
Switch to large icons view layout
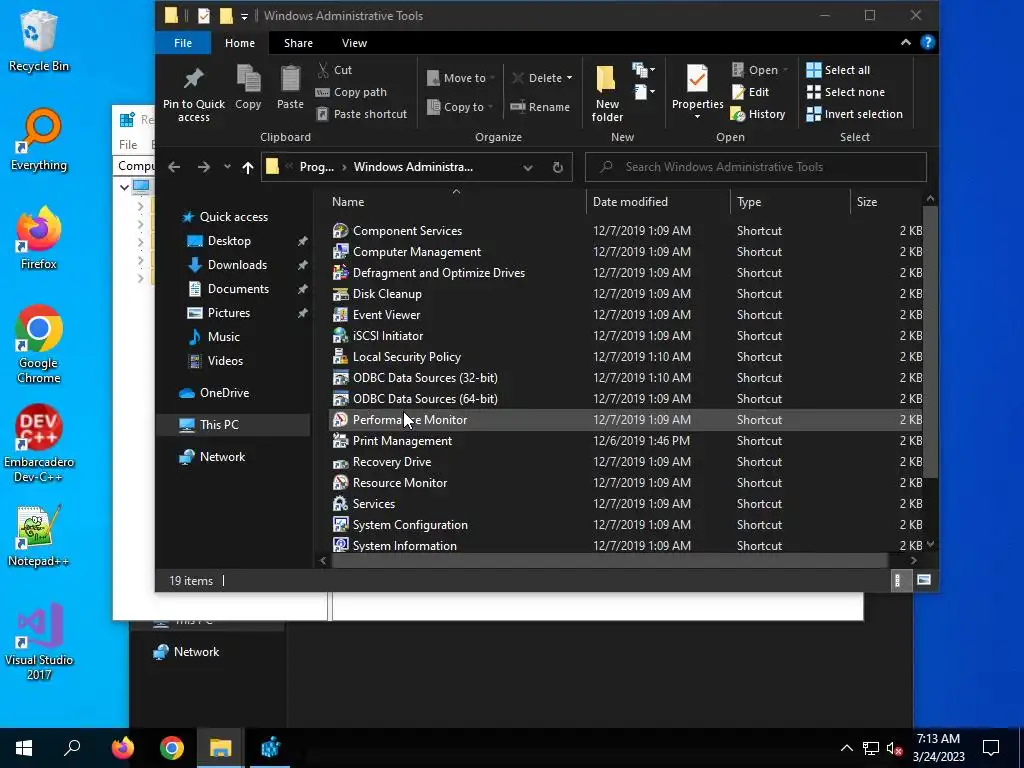923,580
